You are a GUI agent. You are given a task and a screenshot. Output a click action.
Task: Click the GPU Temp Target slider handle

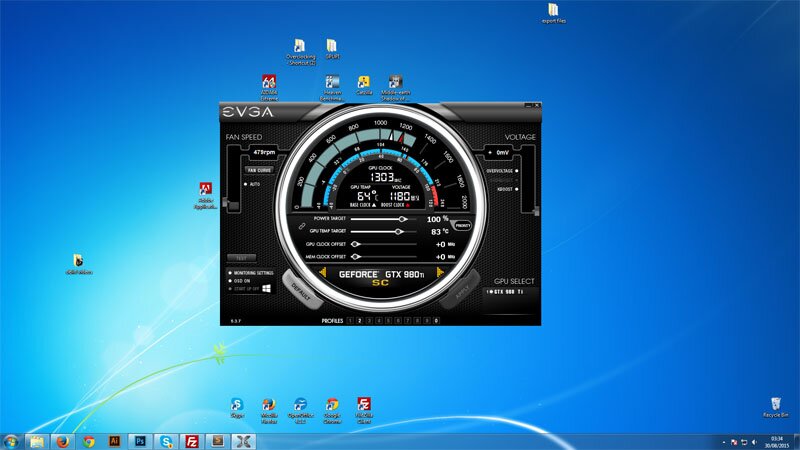click(x=399, y=232)
